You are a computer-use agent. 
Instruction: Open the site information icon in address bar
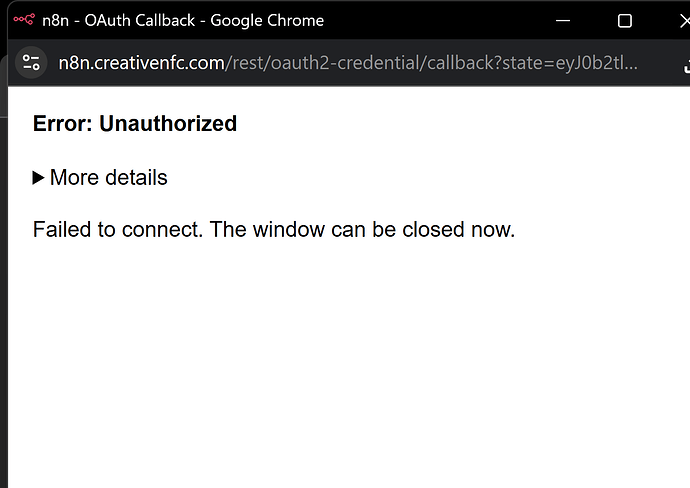click(x=31, y=62)
